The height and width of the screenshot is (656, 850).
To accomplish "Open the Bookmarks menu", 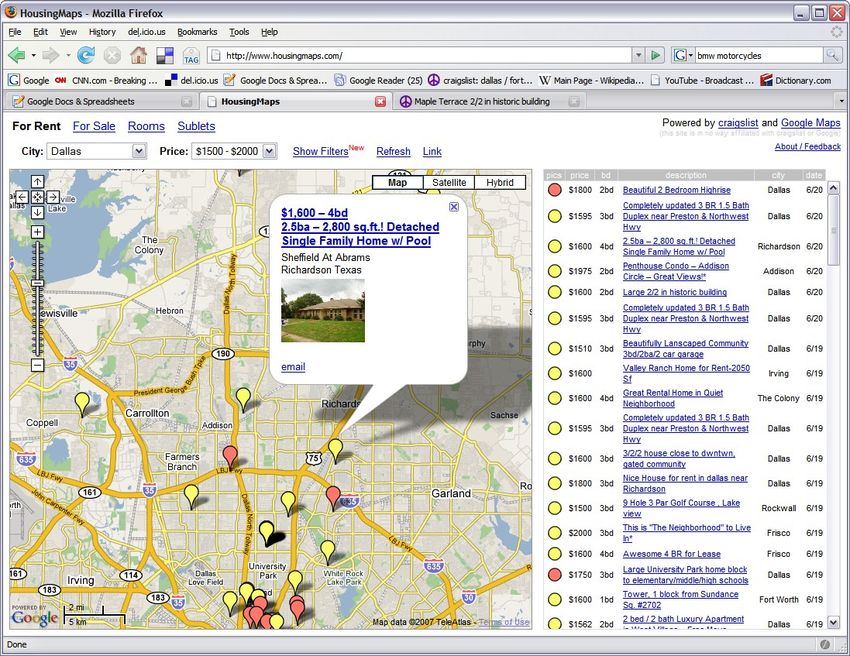I will pos(197,32).
